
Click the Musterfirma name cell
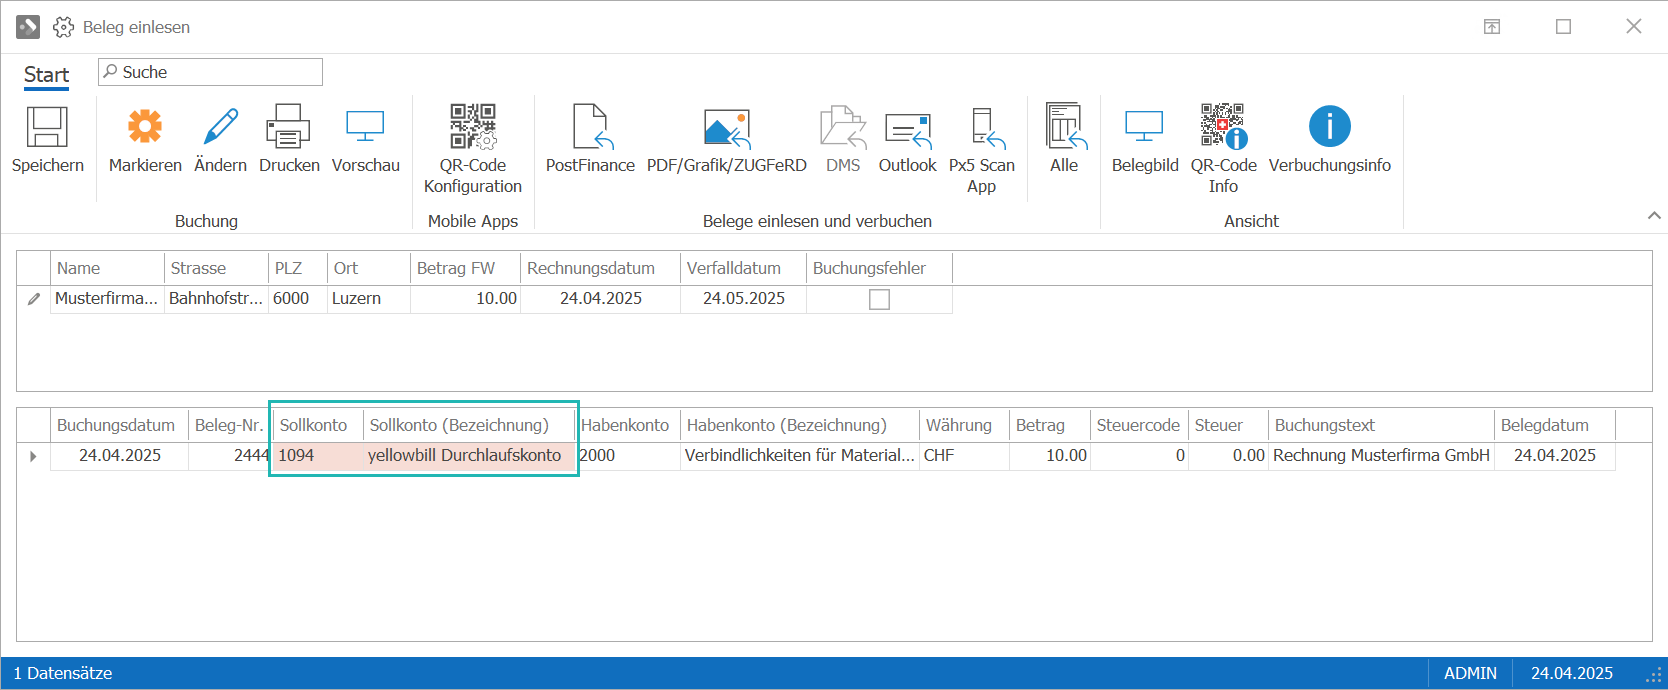[x=107, y=298]
